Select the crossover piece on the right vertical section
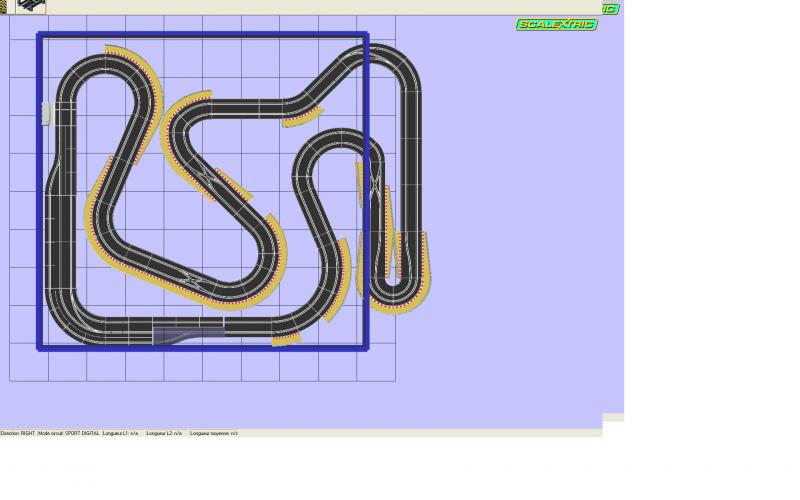 pos(374,183)
